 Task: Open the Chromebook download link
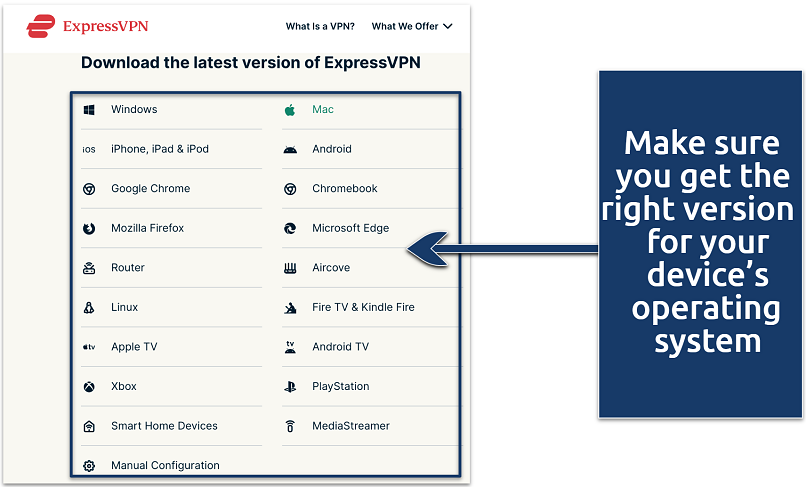[345, 189]
